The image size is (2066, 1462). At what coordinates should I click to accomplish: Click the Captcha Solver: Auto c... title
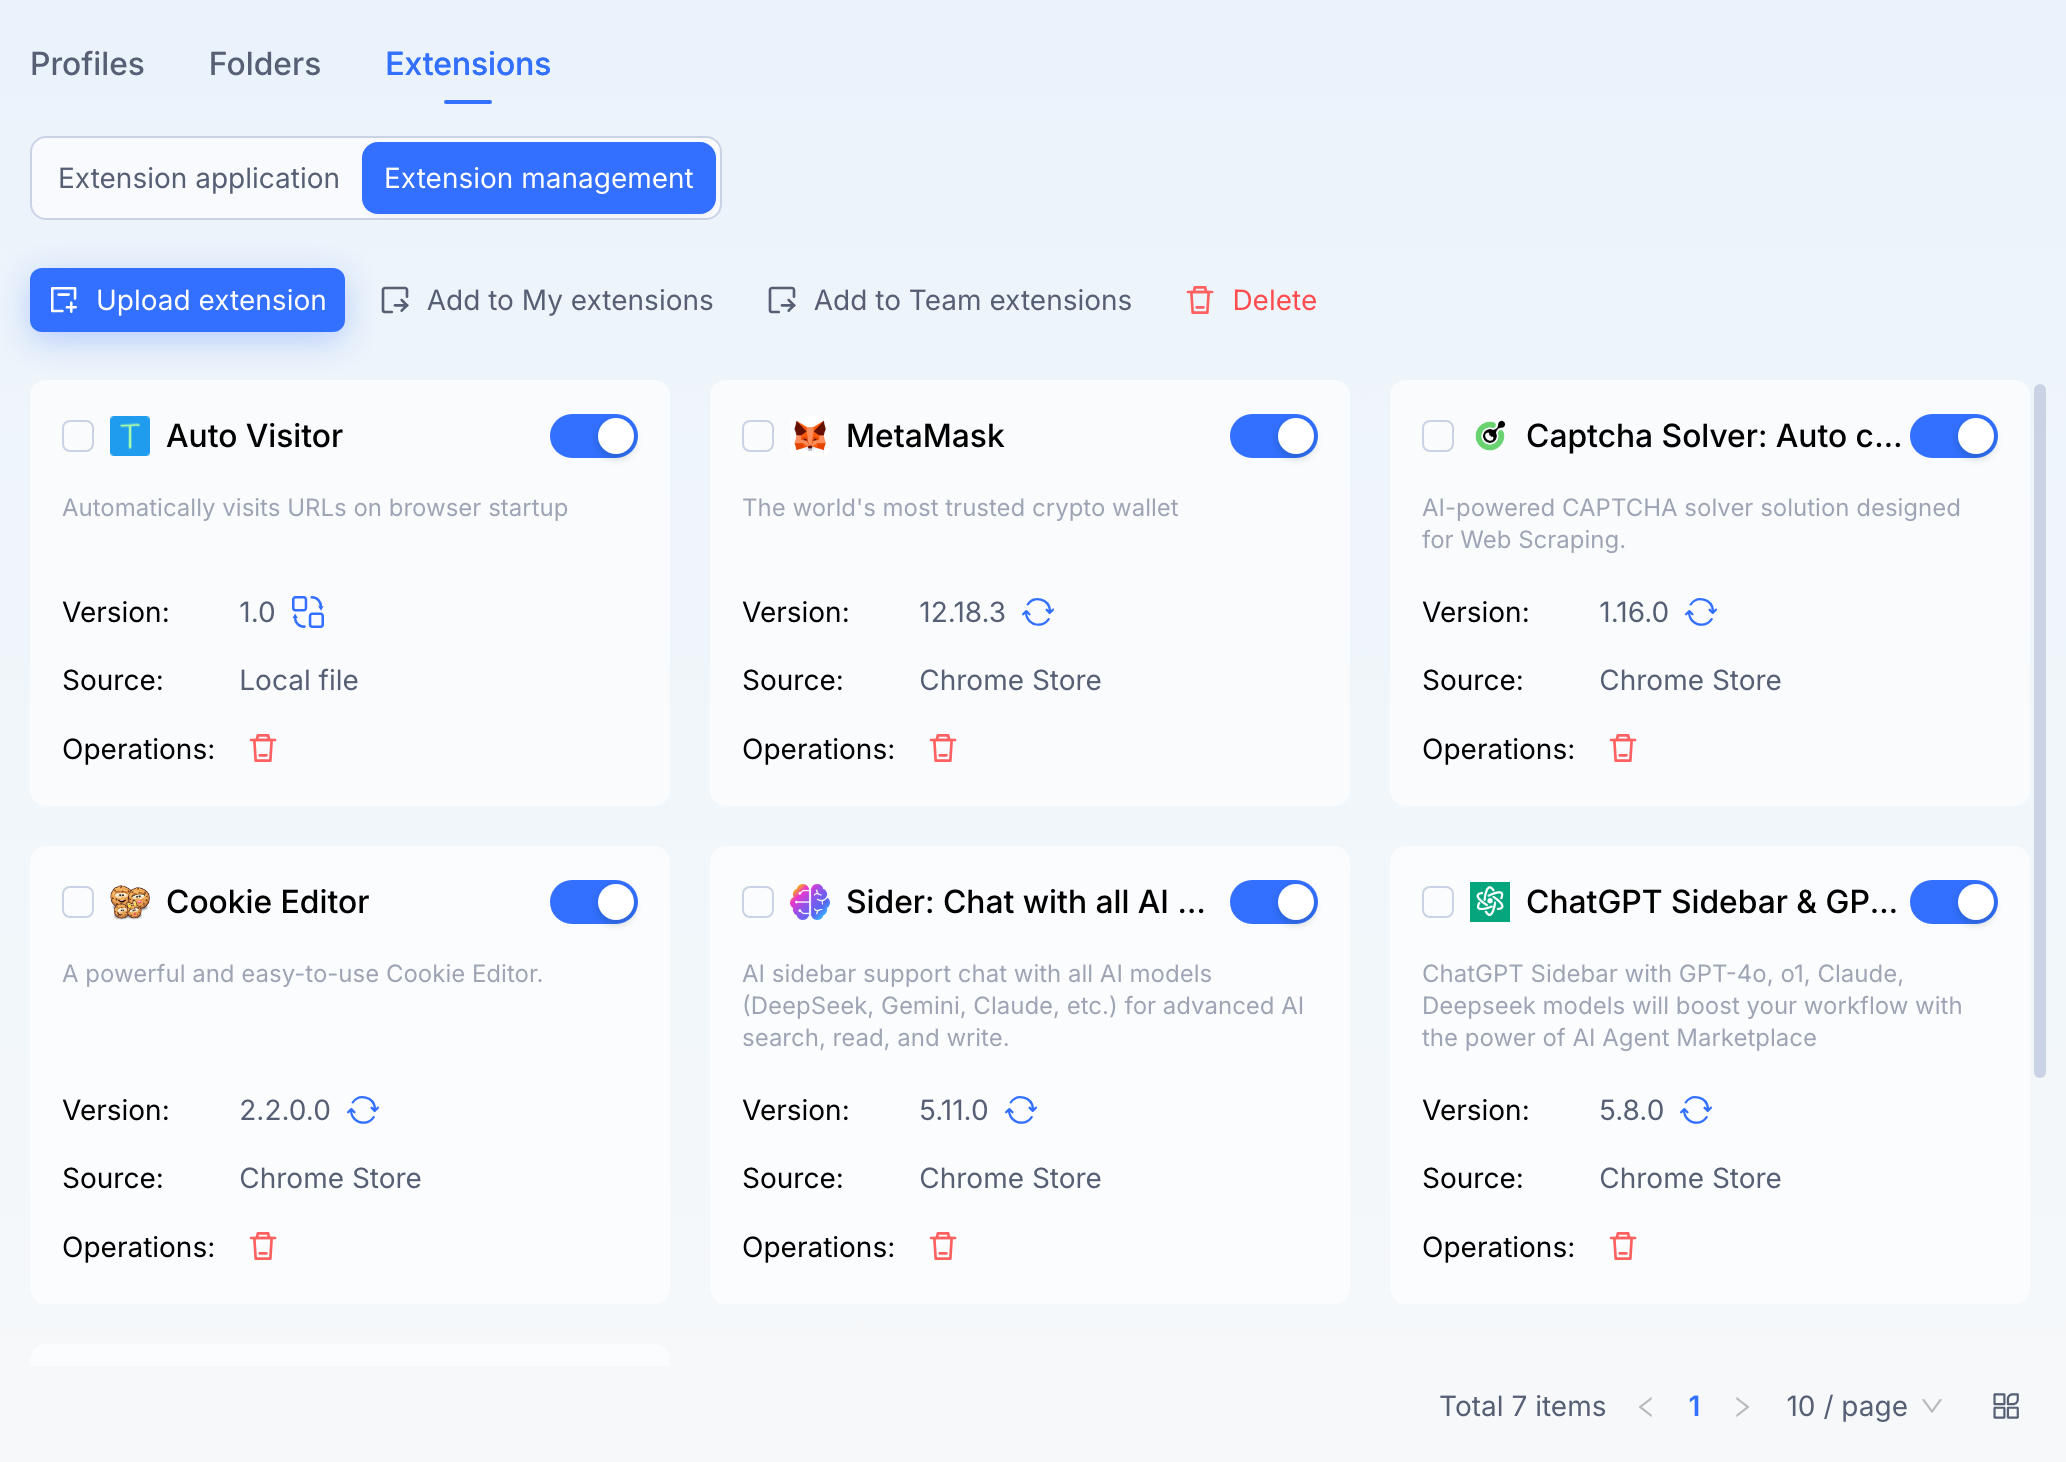click(1714, 436)
